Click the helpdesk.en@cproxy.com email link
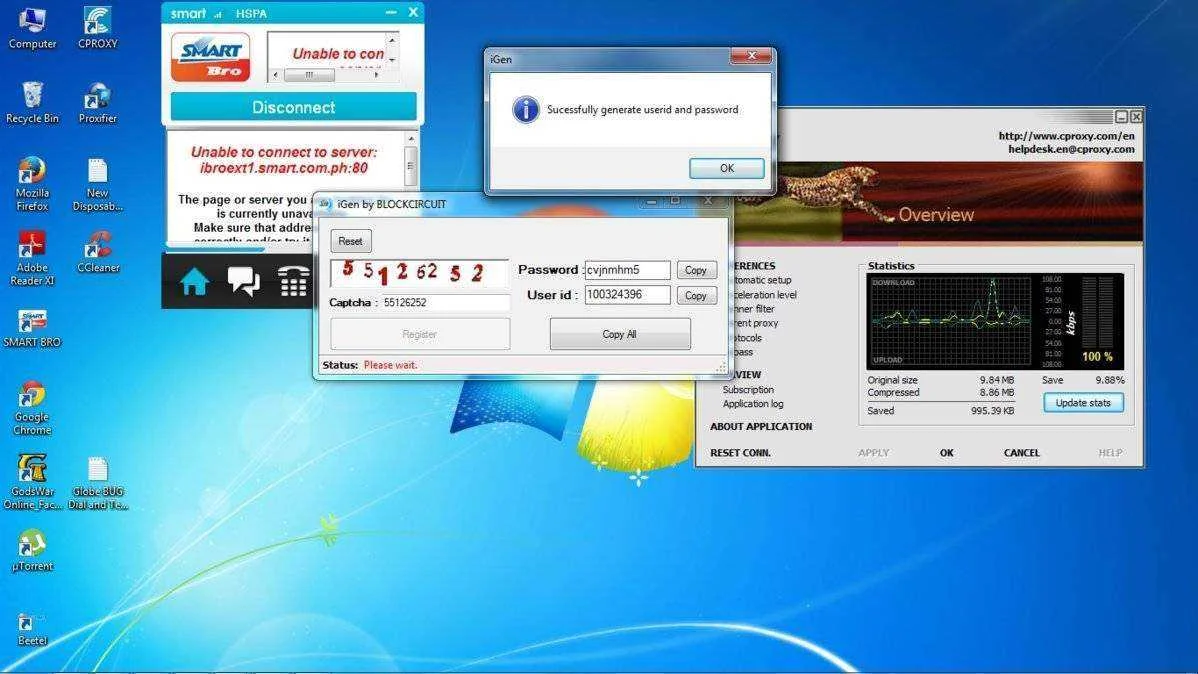 click(x=1071, y=149)
